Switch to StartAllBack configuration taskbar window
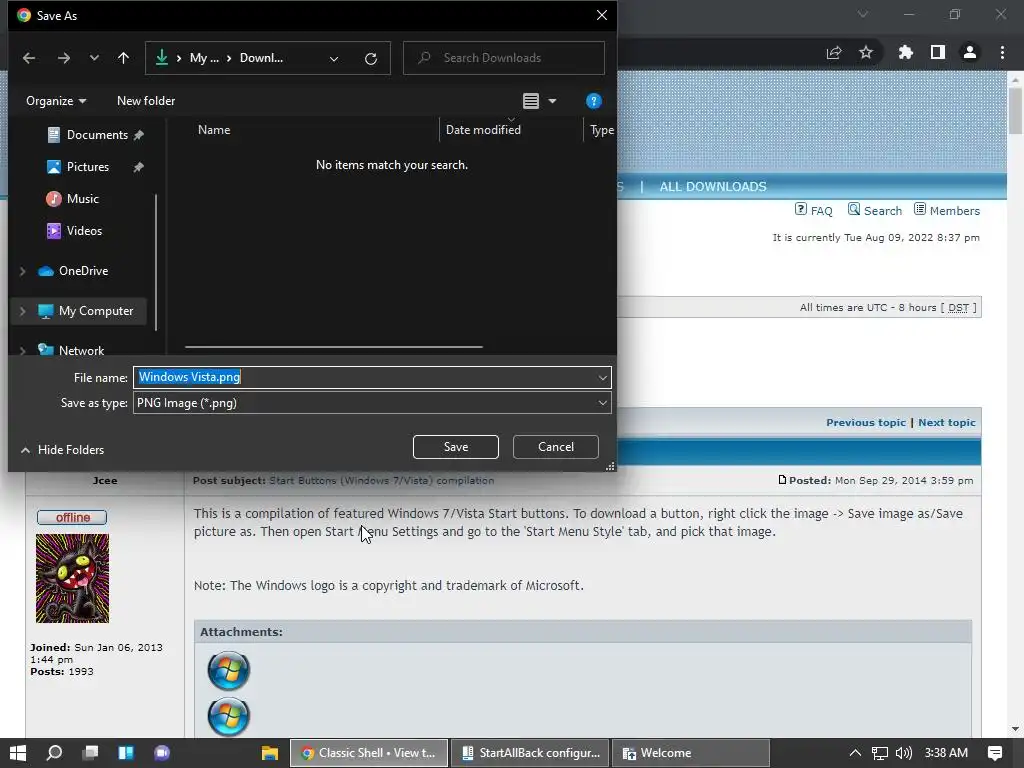The height and width of the screenshot is (768, 1024). 530,753
